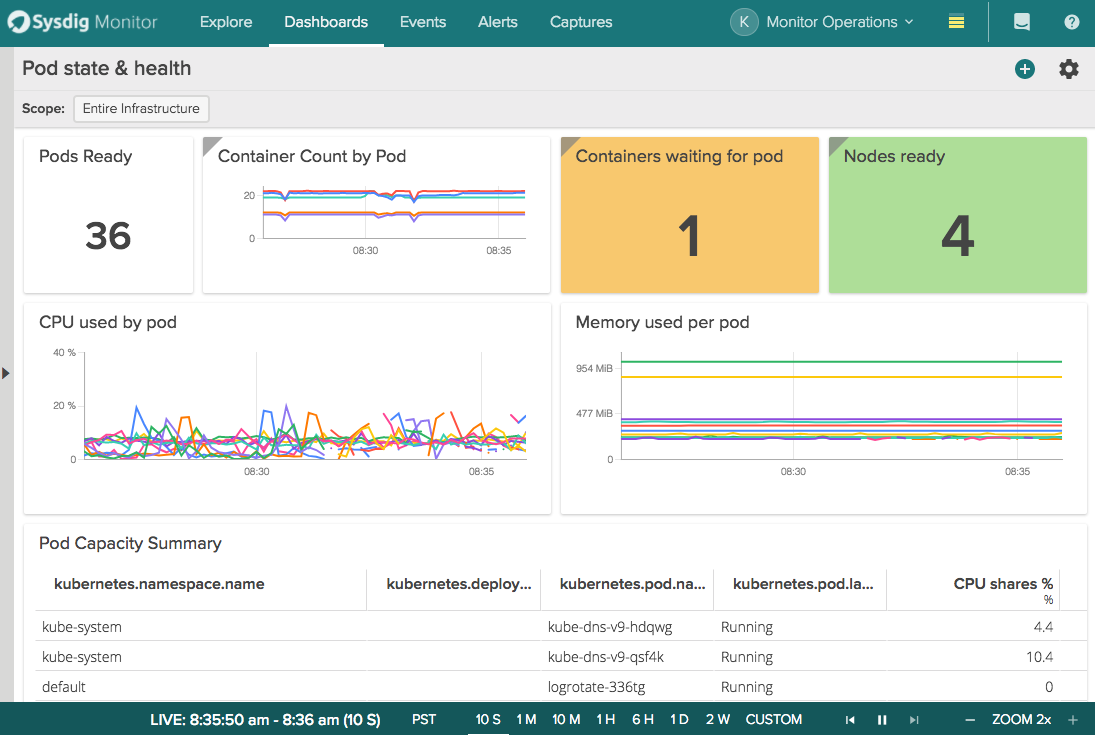Pause live data updates
Screen dimensions: 1095x735
[x=882, y=719]
